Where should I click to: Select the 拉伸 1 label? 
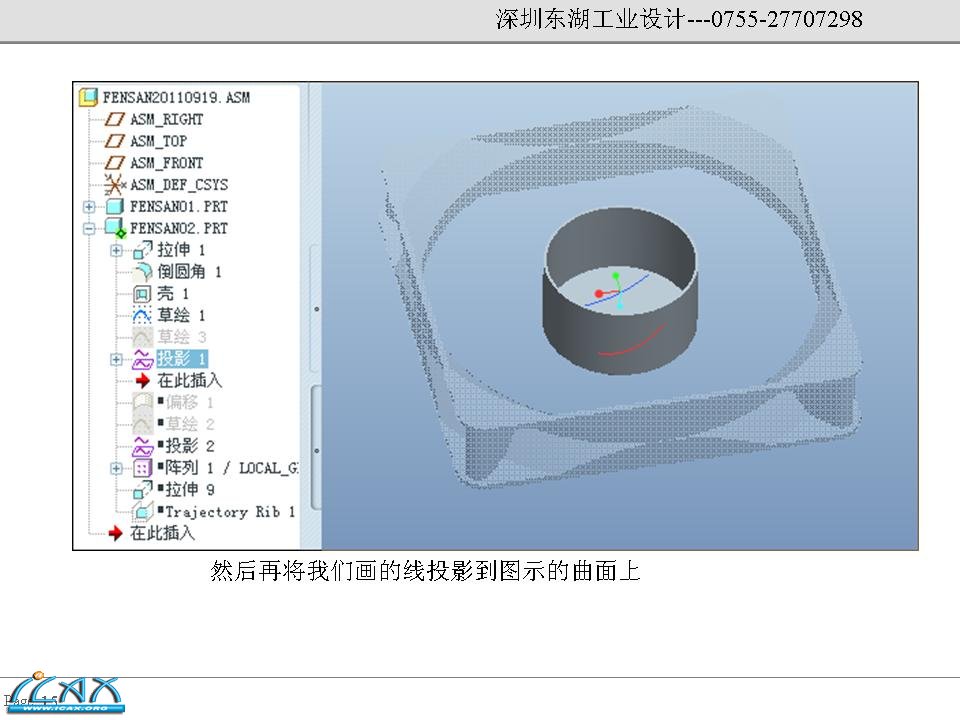pyautogui.click(x=181, y=250)
